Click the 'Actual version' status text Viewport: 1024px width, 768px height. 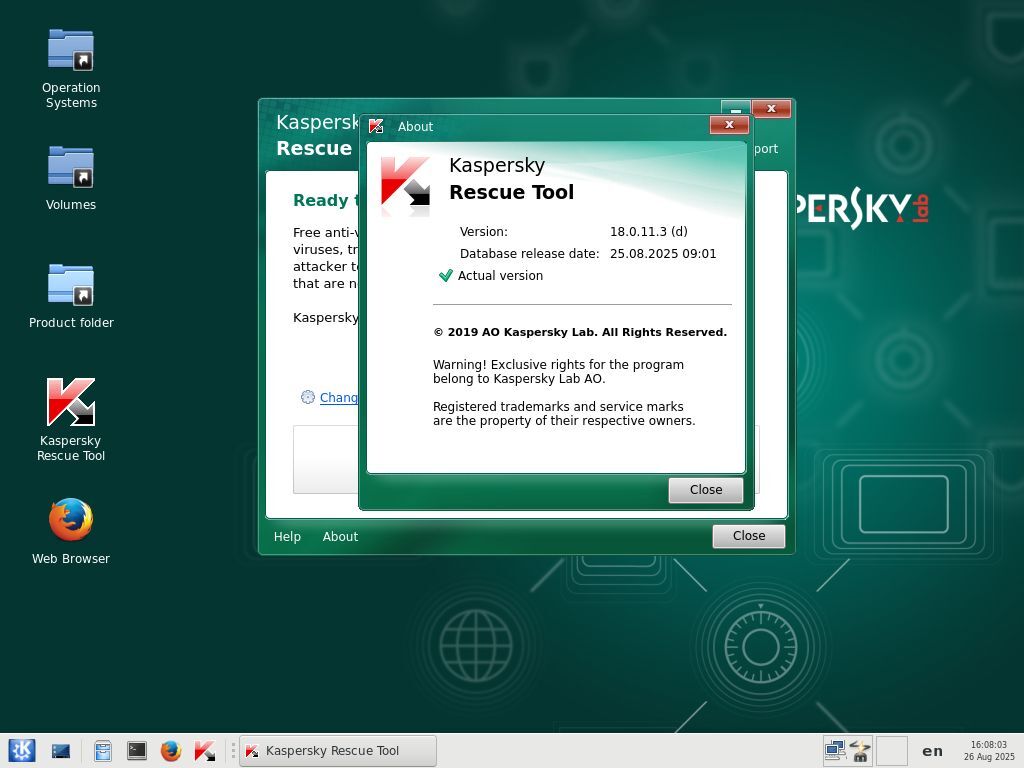(x=500, y=276)
